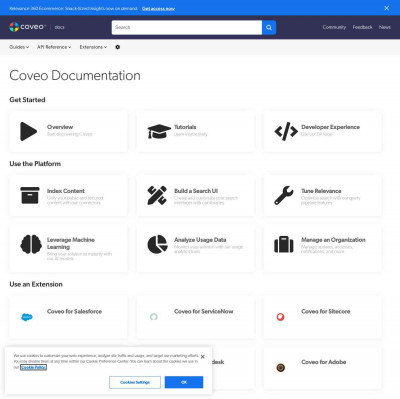The height and width of the screenshot is (399, 400).
Task: Click the Tutorials graduation cap icon
Action: tap(159, 131)
